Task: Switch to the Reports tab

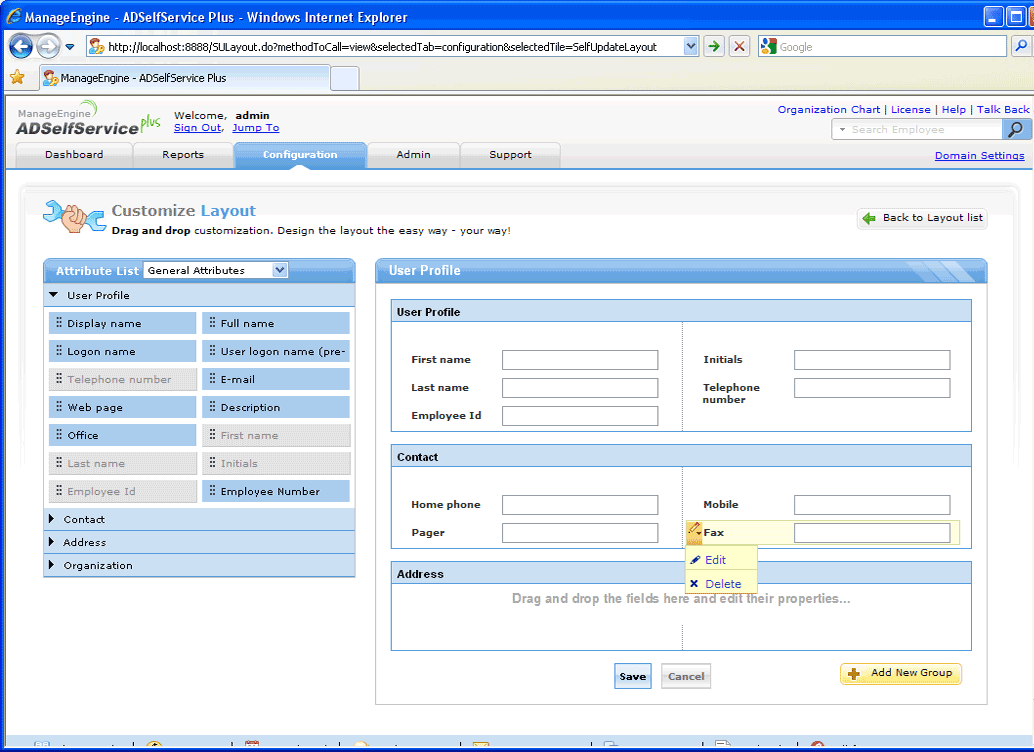Action: click(x=183, y=154)
